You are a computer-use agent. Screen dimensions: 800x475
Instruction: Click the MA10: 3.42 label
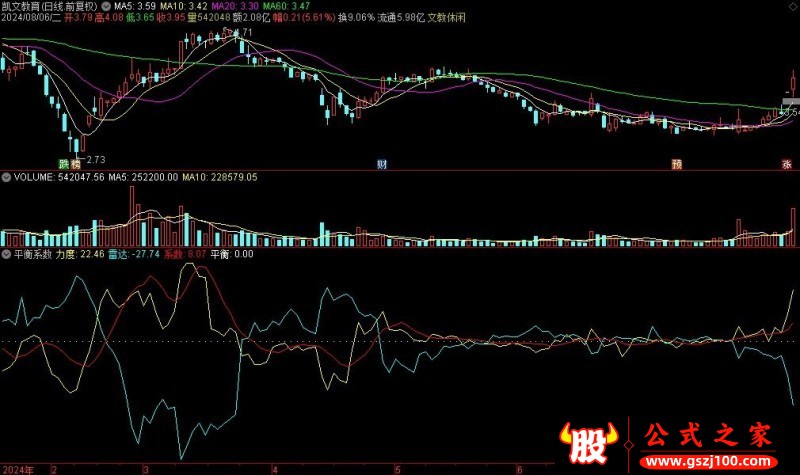point(184,7)
